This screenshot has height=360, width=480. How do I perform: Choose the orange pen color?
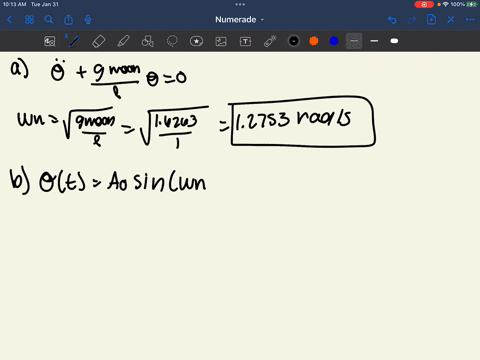314,41
